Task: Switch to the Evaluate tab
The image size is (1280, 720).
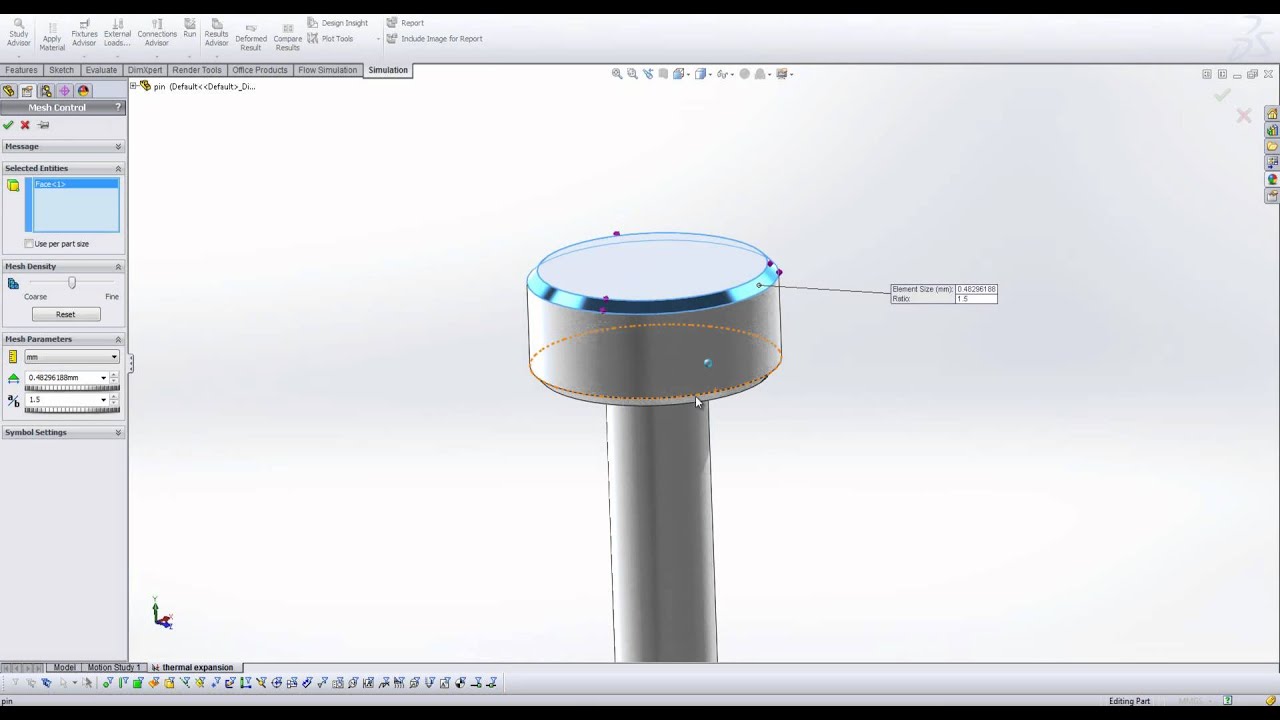Action: click(101, 70)
